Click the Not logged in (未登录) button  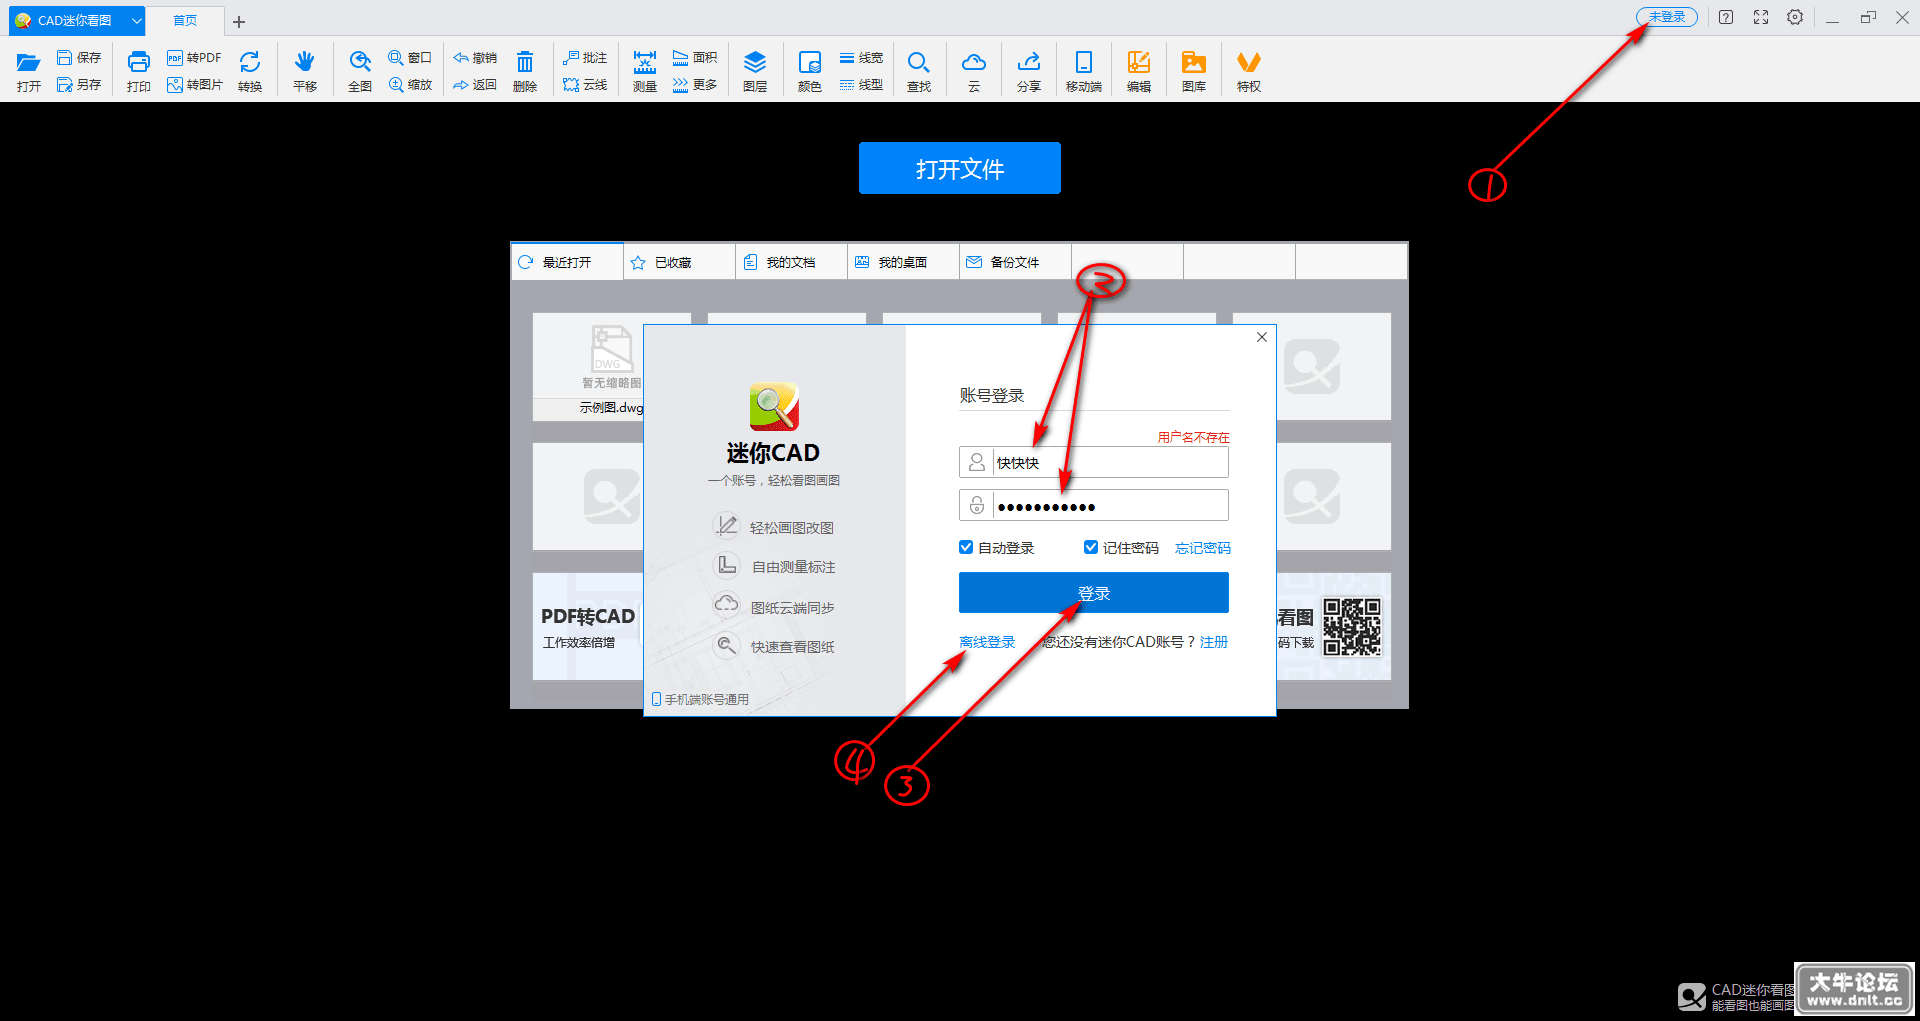pos(1667,17)
